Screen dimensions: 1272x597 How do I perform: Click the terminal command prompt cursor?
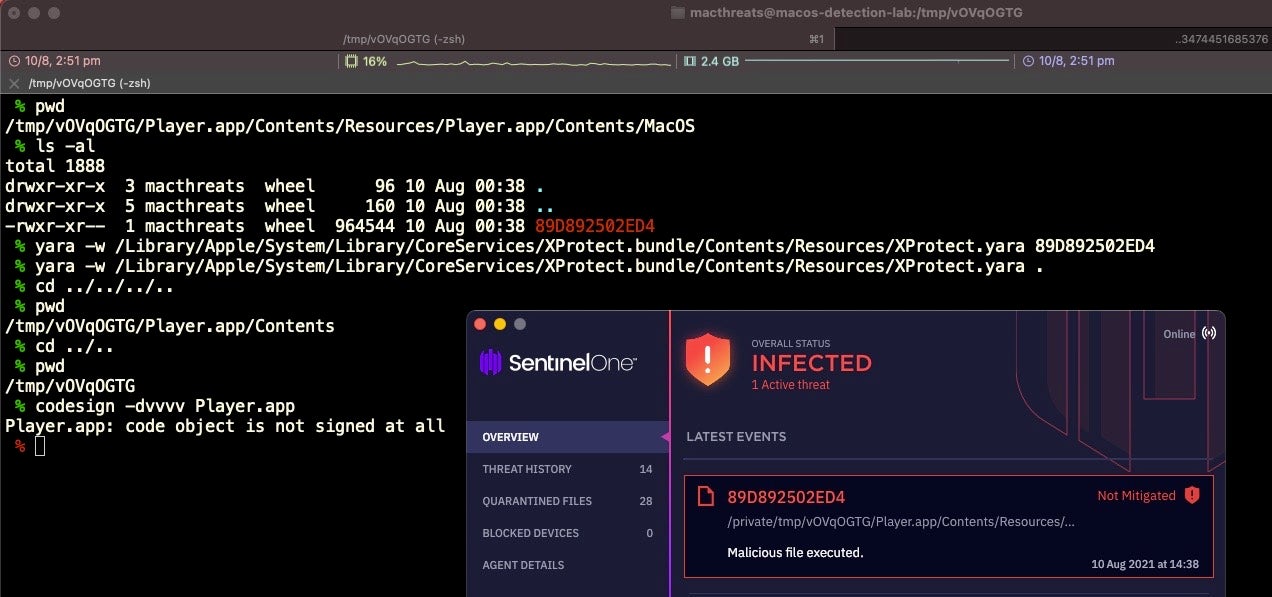pyautogui.click(x=40, y=446)
